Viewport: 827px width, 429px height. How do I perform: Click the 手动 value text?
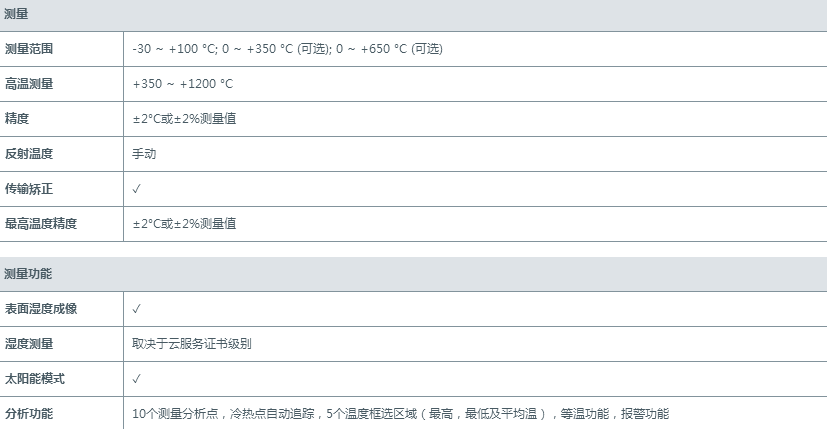tap(144, 154)
